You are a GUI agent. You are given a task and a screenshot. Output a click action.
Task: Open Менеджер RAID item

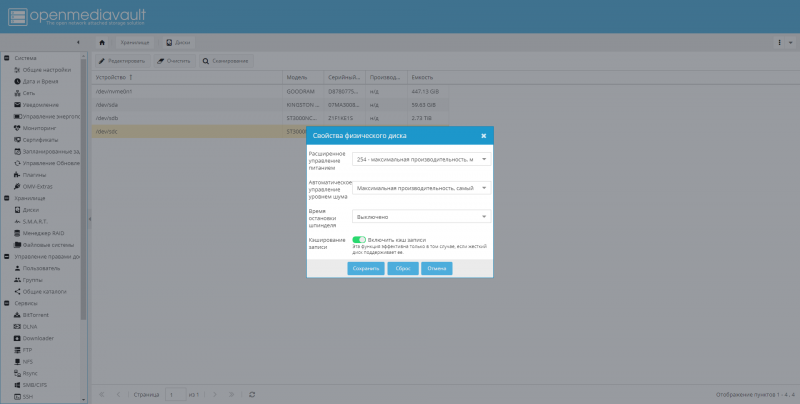[39, 234]
